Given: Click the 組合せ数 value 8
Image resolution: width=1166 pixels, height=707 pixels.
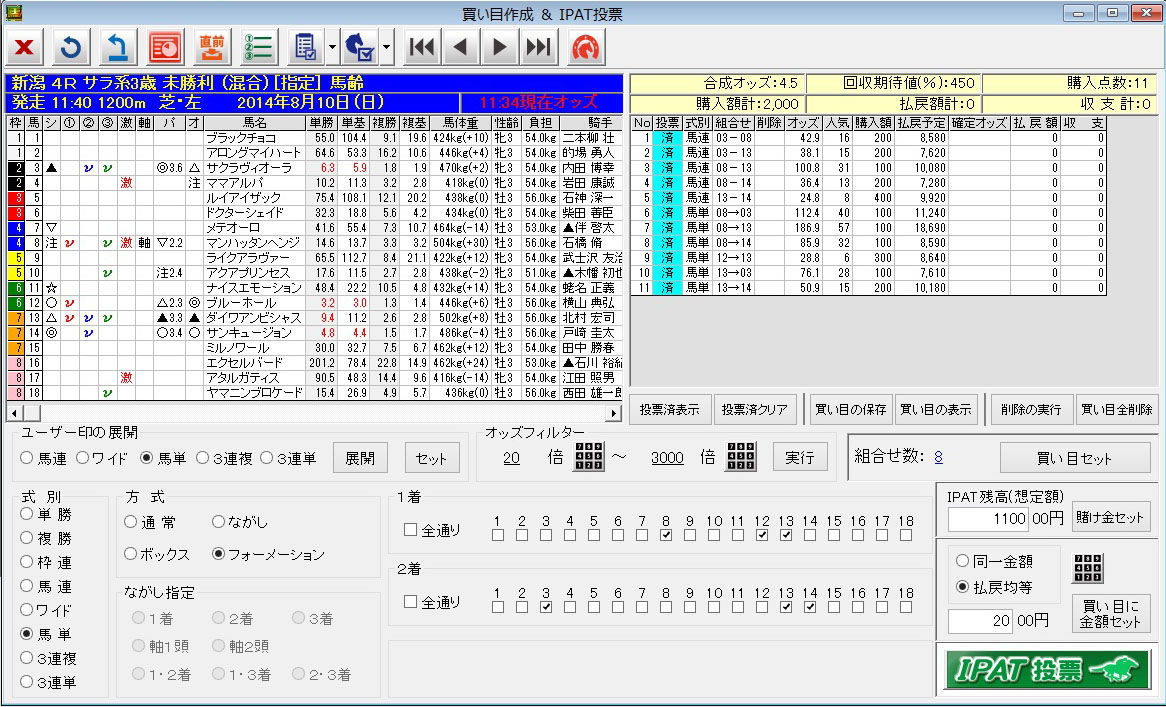Looking at the screenshot, I should (x=938, y=457).
